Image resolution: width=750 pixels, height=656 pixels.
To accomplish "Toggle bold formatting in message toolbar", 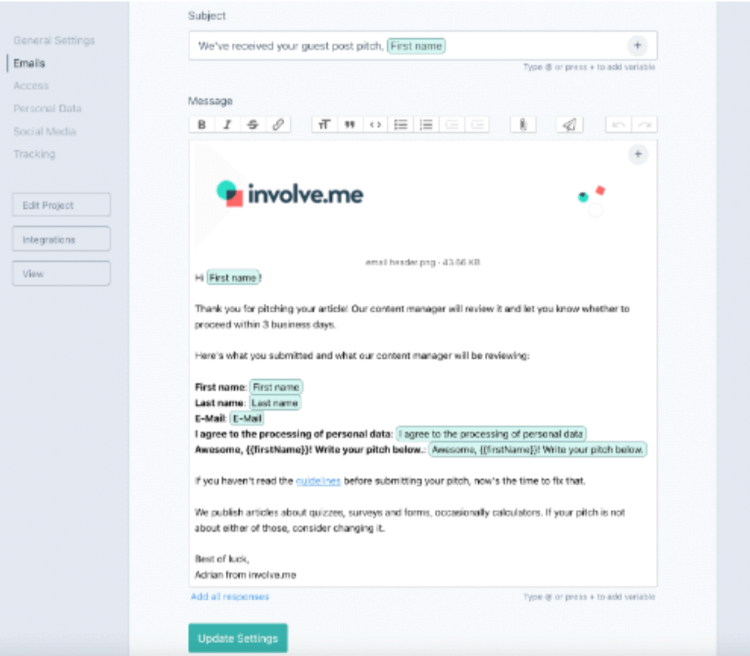I will tap(202, 125).
